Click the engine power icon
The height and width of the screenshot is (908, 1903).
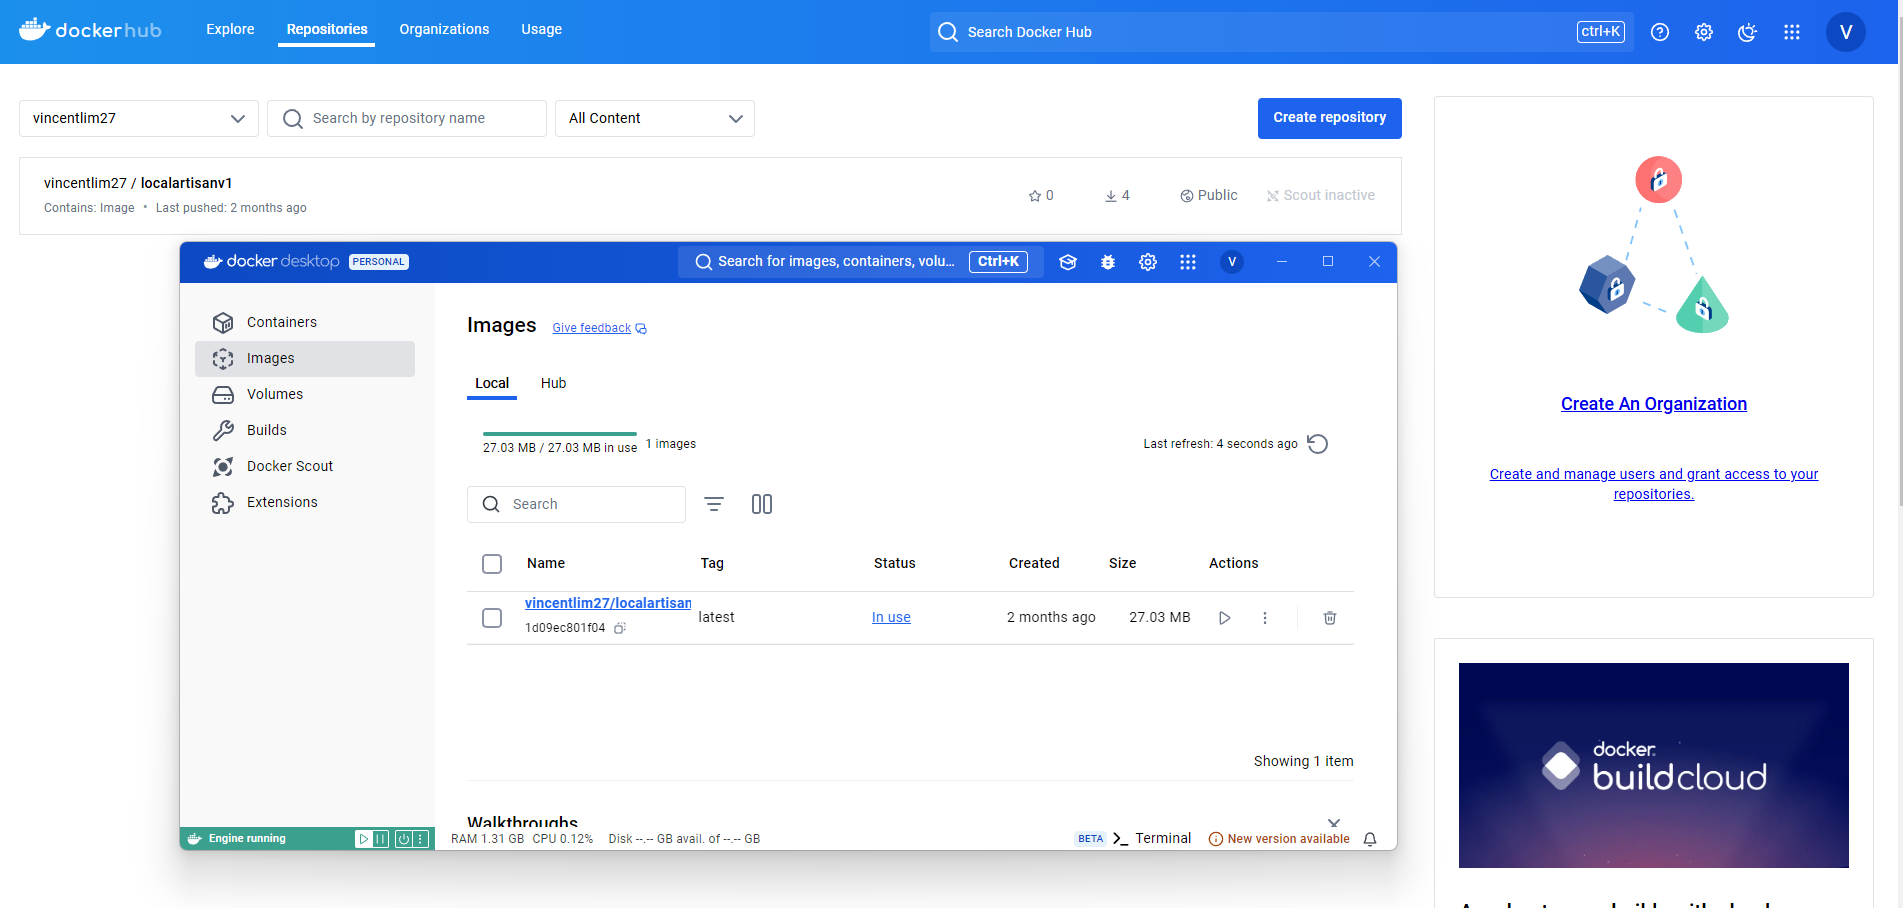click(404, 839)
